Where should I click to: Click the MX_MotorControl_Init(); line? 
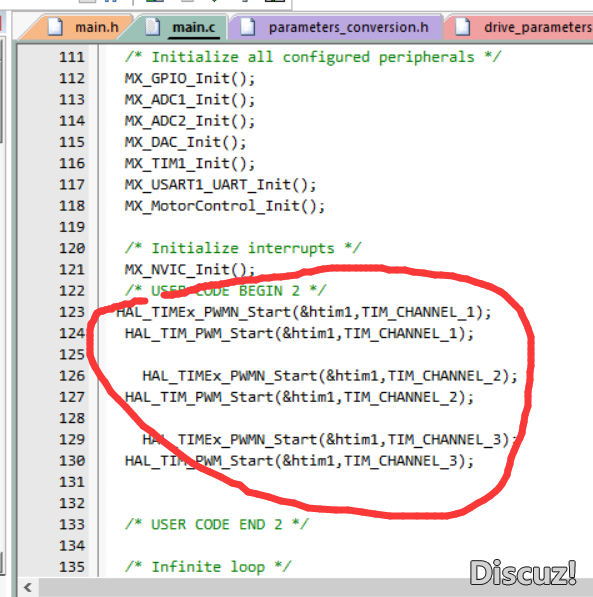(x=225, y=206)
